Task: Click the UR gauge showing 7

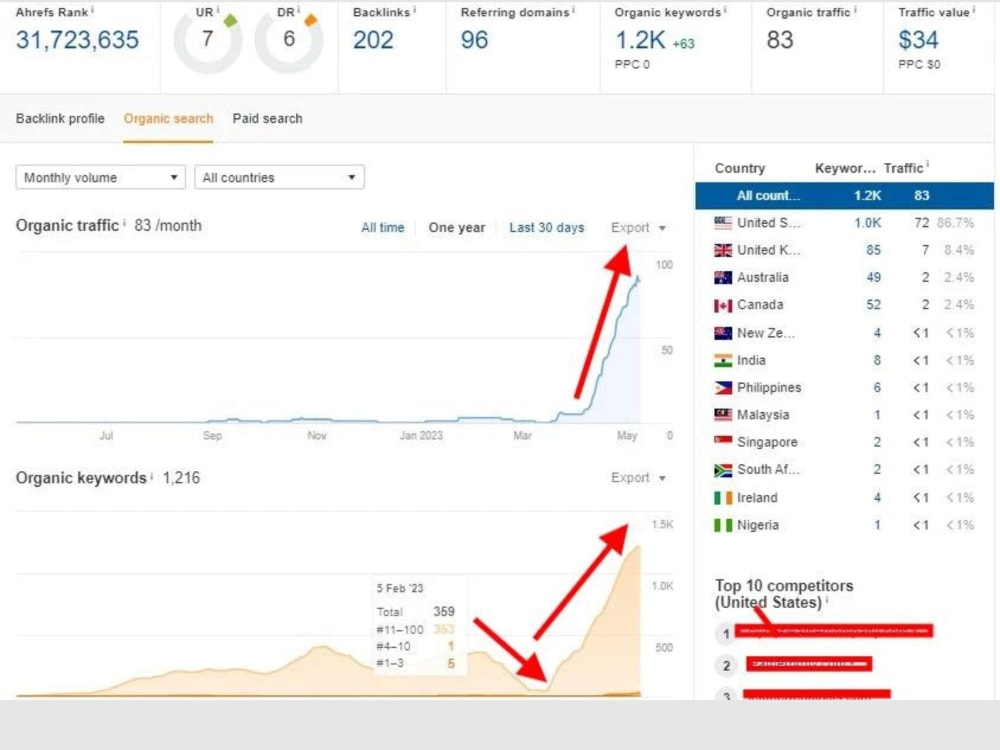Action: pos(208,40)
